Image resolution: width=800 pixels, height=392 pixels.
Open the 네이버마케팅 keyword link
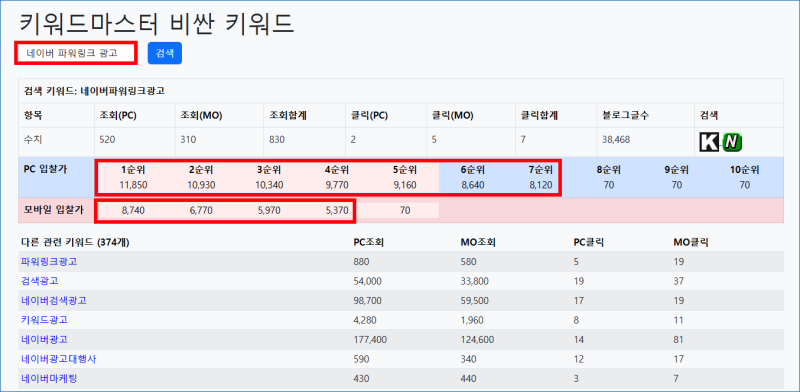click(49, 379)
